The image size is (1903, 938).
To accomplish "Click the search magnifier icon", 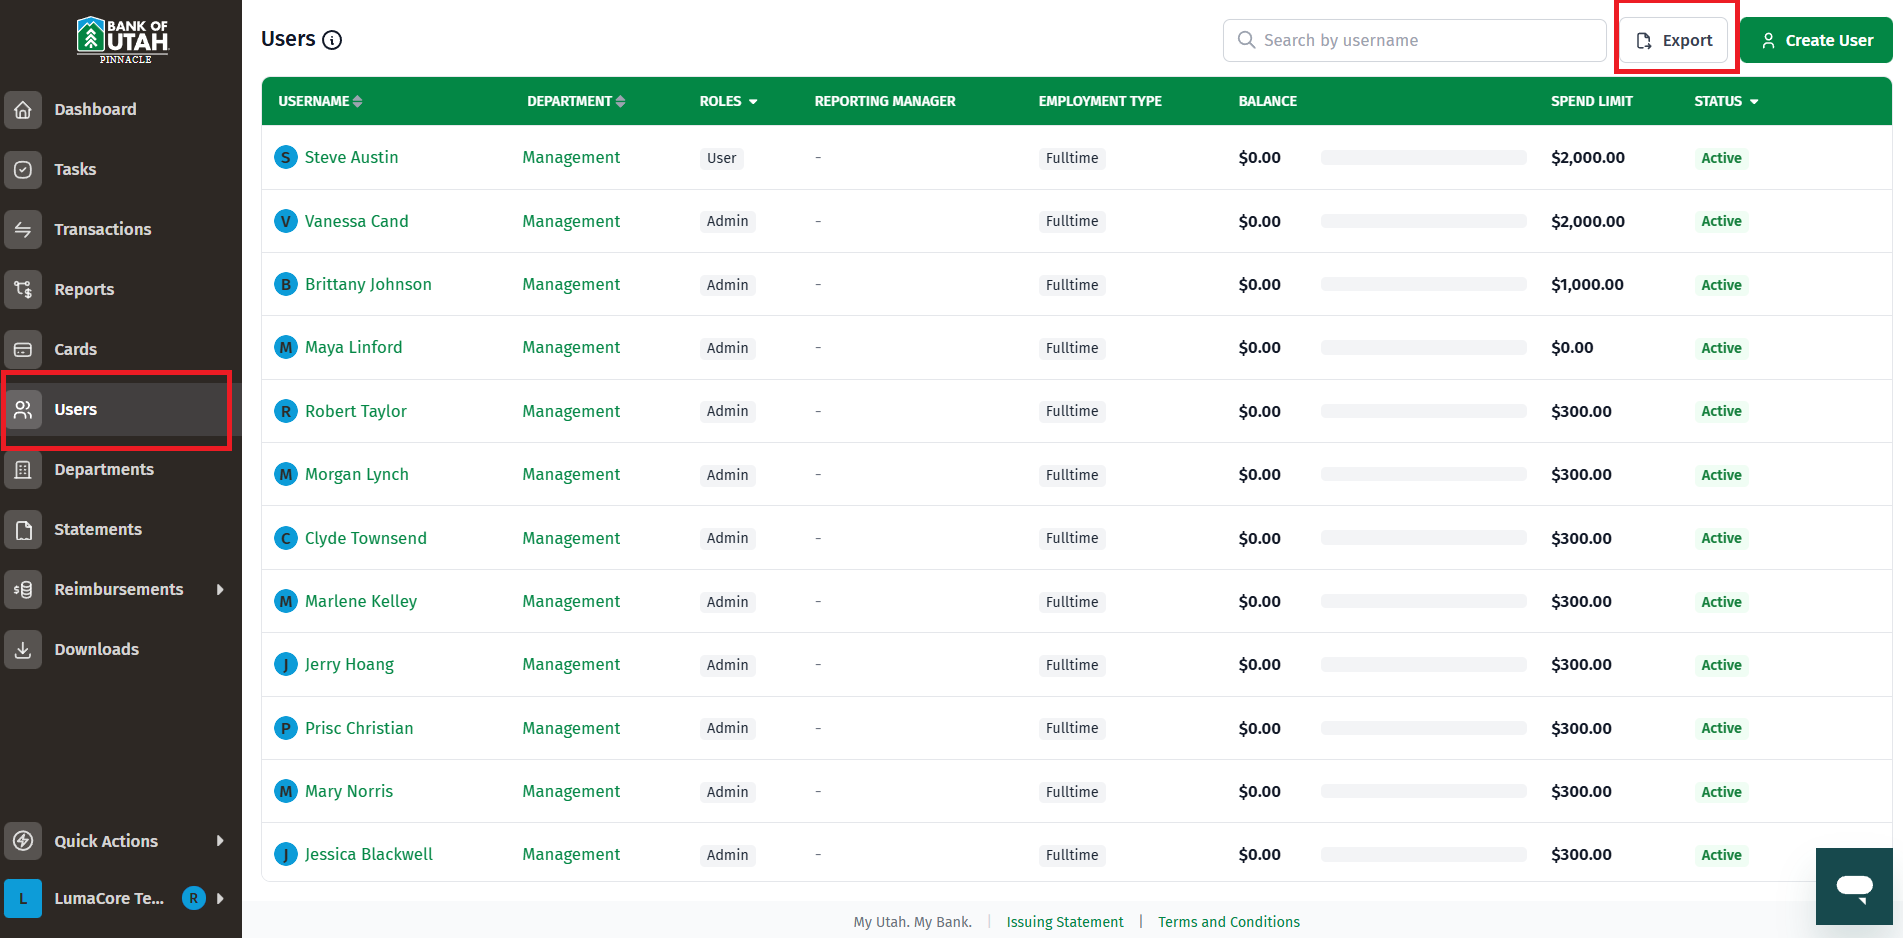I will tap(1246, 40).
